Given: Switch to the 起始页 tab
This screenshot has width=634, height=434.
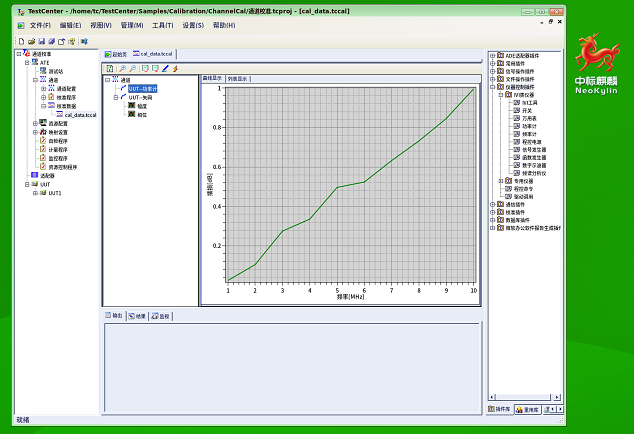Looking at the screenshot, I should click(115, 53).
